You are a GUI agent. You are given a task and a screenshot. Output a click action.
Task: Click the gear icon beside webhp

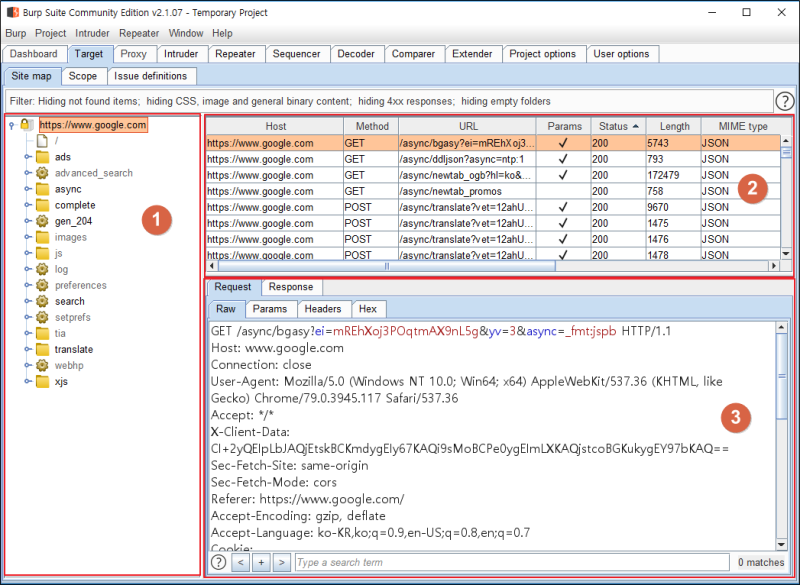pos(42,365)
